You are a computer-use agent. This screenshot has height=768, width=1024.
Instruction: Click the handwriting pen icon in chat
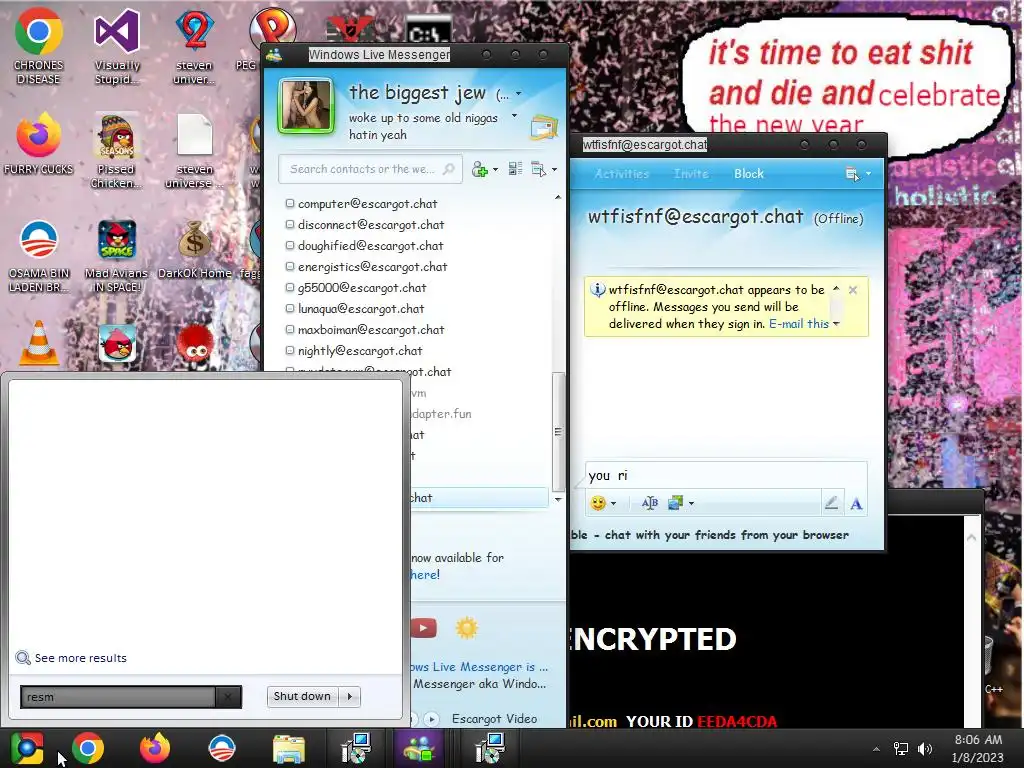tap(831, 503)
